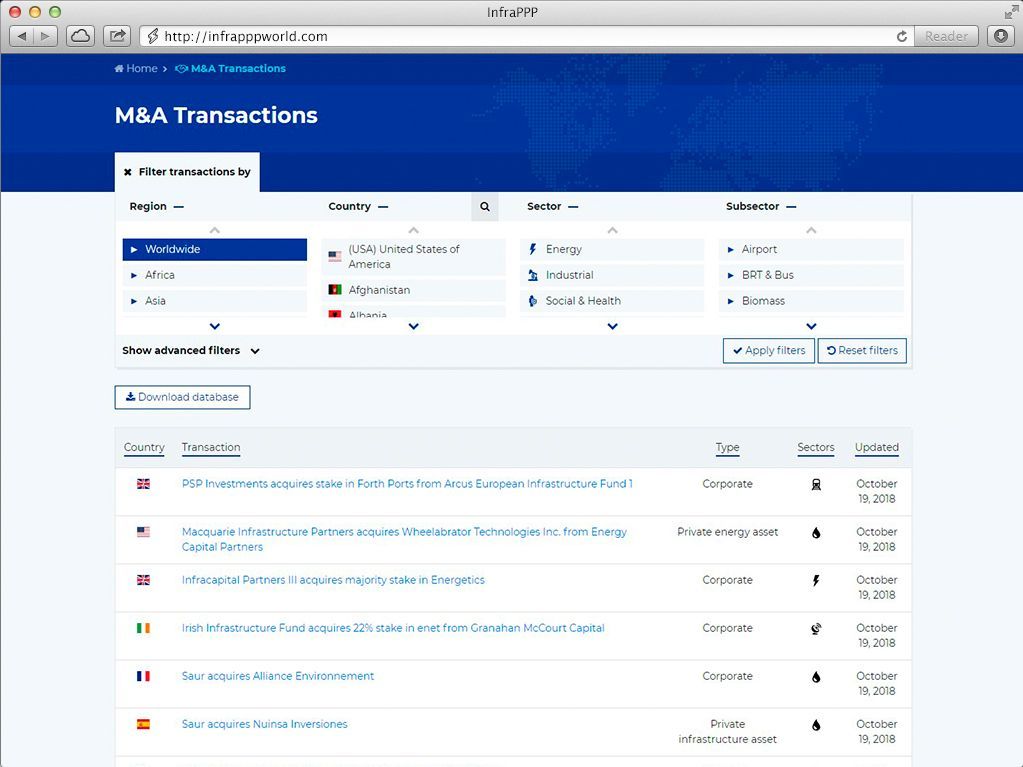Image resolution: width=1023 pixels, height=767 pixels.
Task: Open Saur acquires Alliance Environnement link
Action: (278, 676)
